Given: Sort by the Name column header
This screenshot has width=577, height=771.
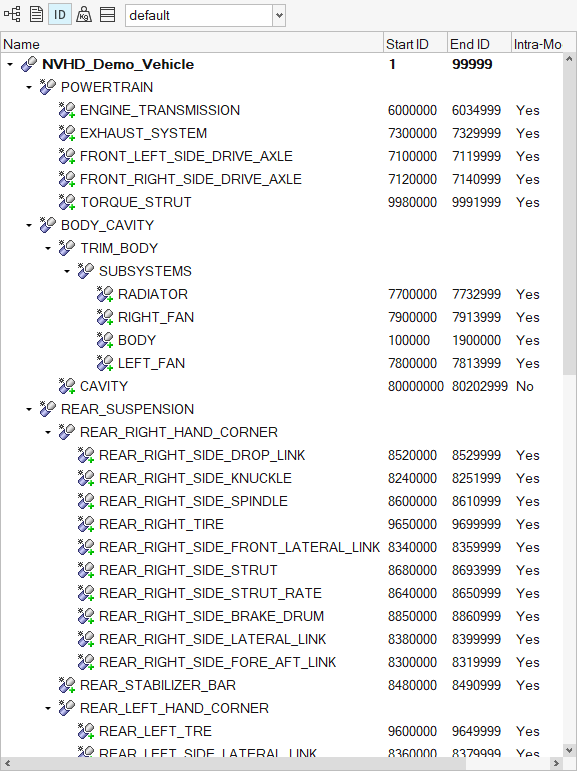Looking at the screenshot, I should click(x=192, y=43).
